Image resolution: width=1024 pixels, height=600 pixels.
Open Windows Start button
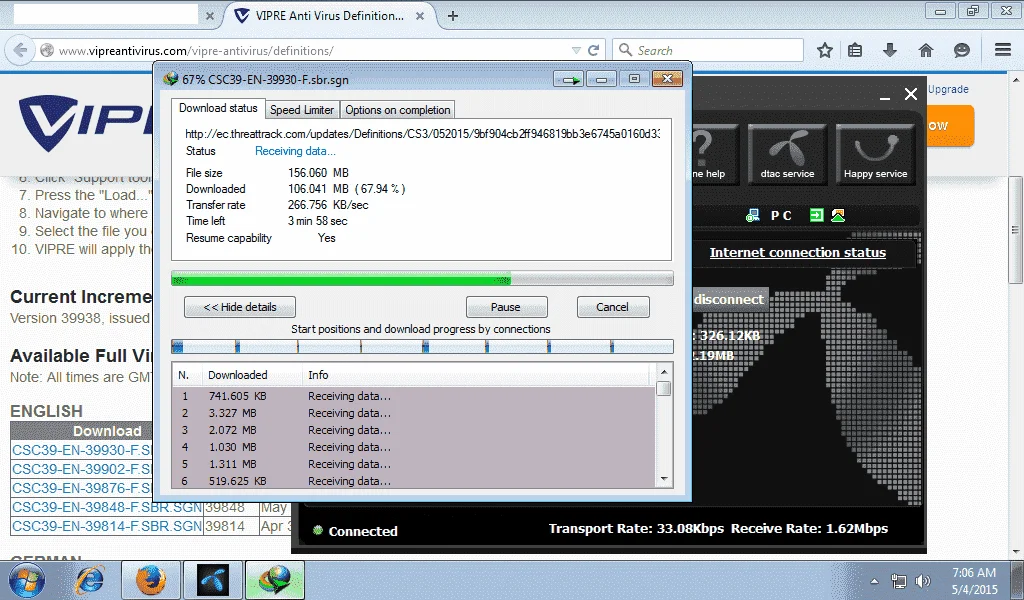click(27, 580)
